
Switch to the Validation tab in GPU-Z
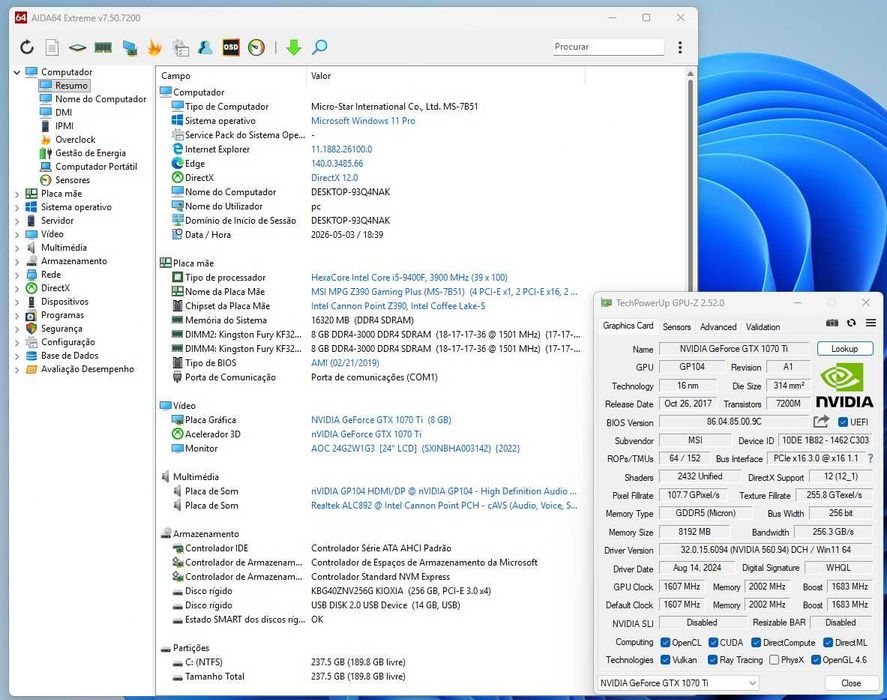pyautogui.click(x=763, y=327)
